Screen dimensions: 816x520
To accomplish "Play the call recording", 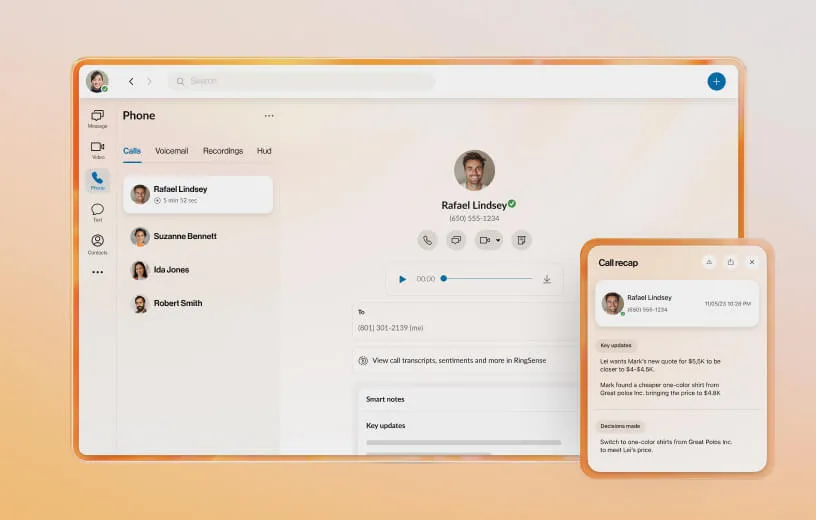I will click(x=403, y=279).
